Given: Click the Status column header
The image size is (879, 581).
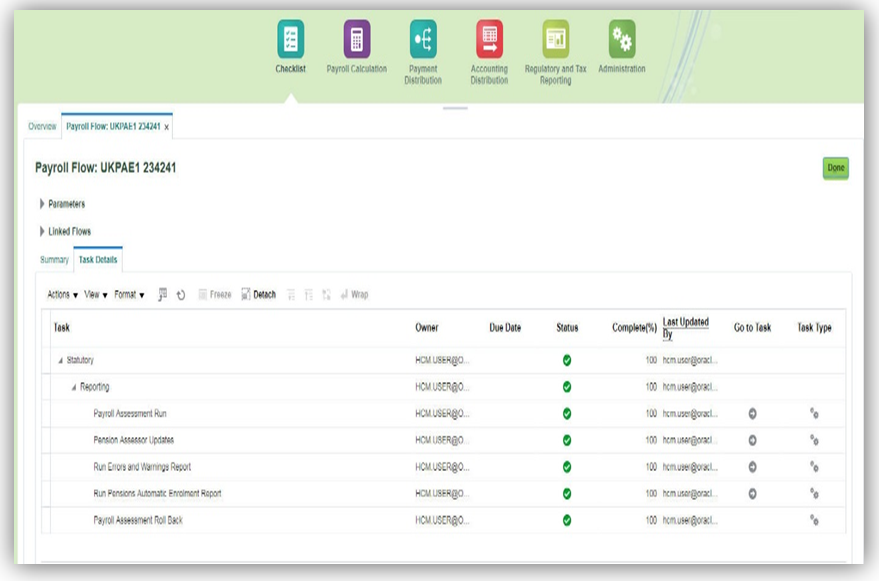Looking at the screenshot, I should pyautogui.click(x=567, y=328).
